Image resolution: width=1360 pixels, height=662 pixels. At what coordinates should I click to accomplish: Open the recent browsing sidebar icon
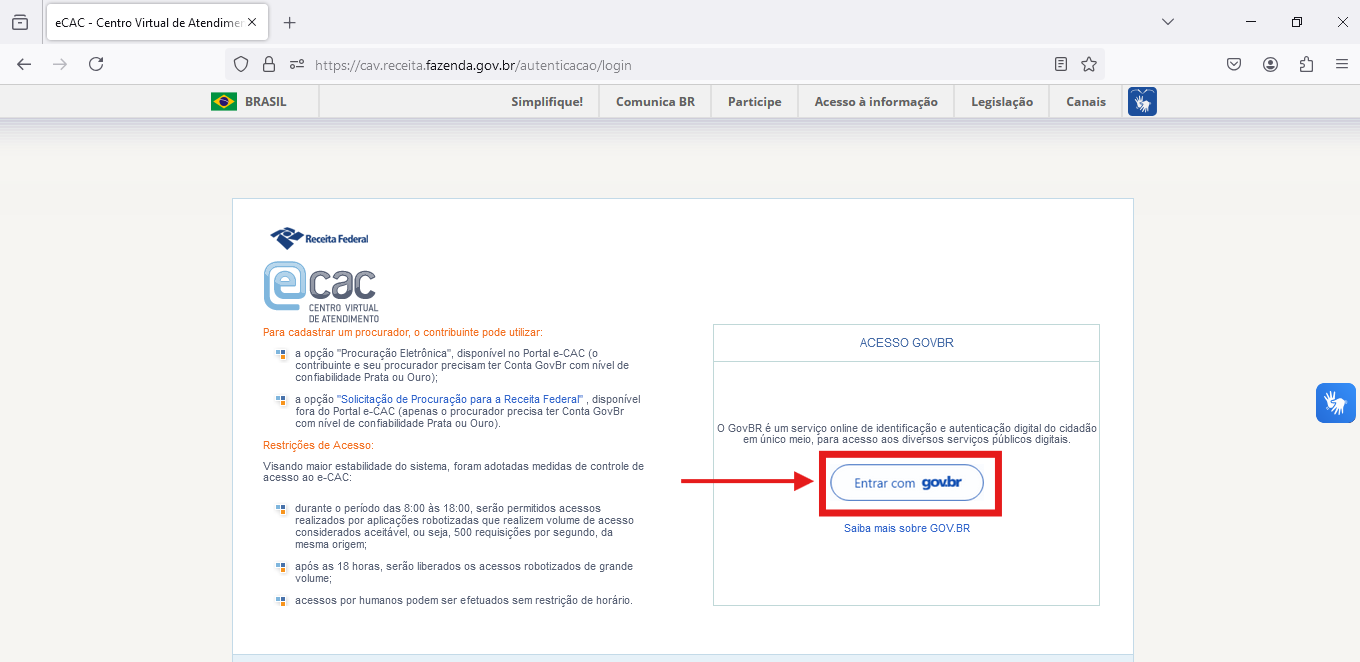click(20, 22)
